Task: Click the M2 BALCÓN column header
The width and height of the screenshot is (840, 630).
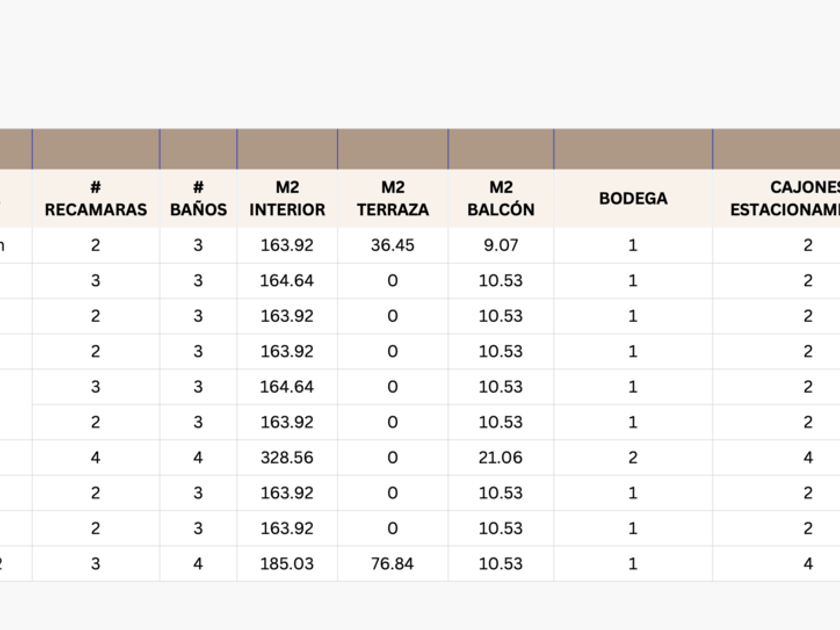Action: (500, 198)
